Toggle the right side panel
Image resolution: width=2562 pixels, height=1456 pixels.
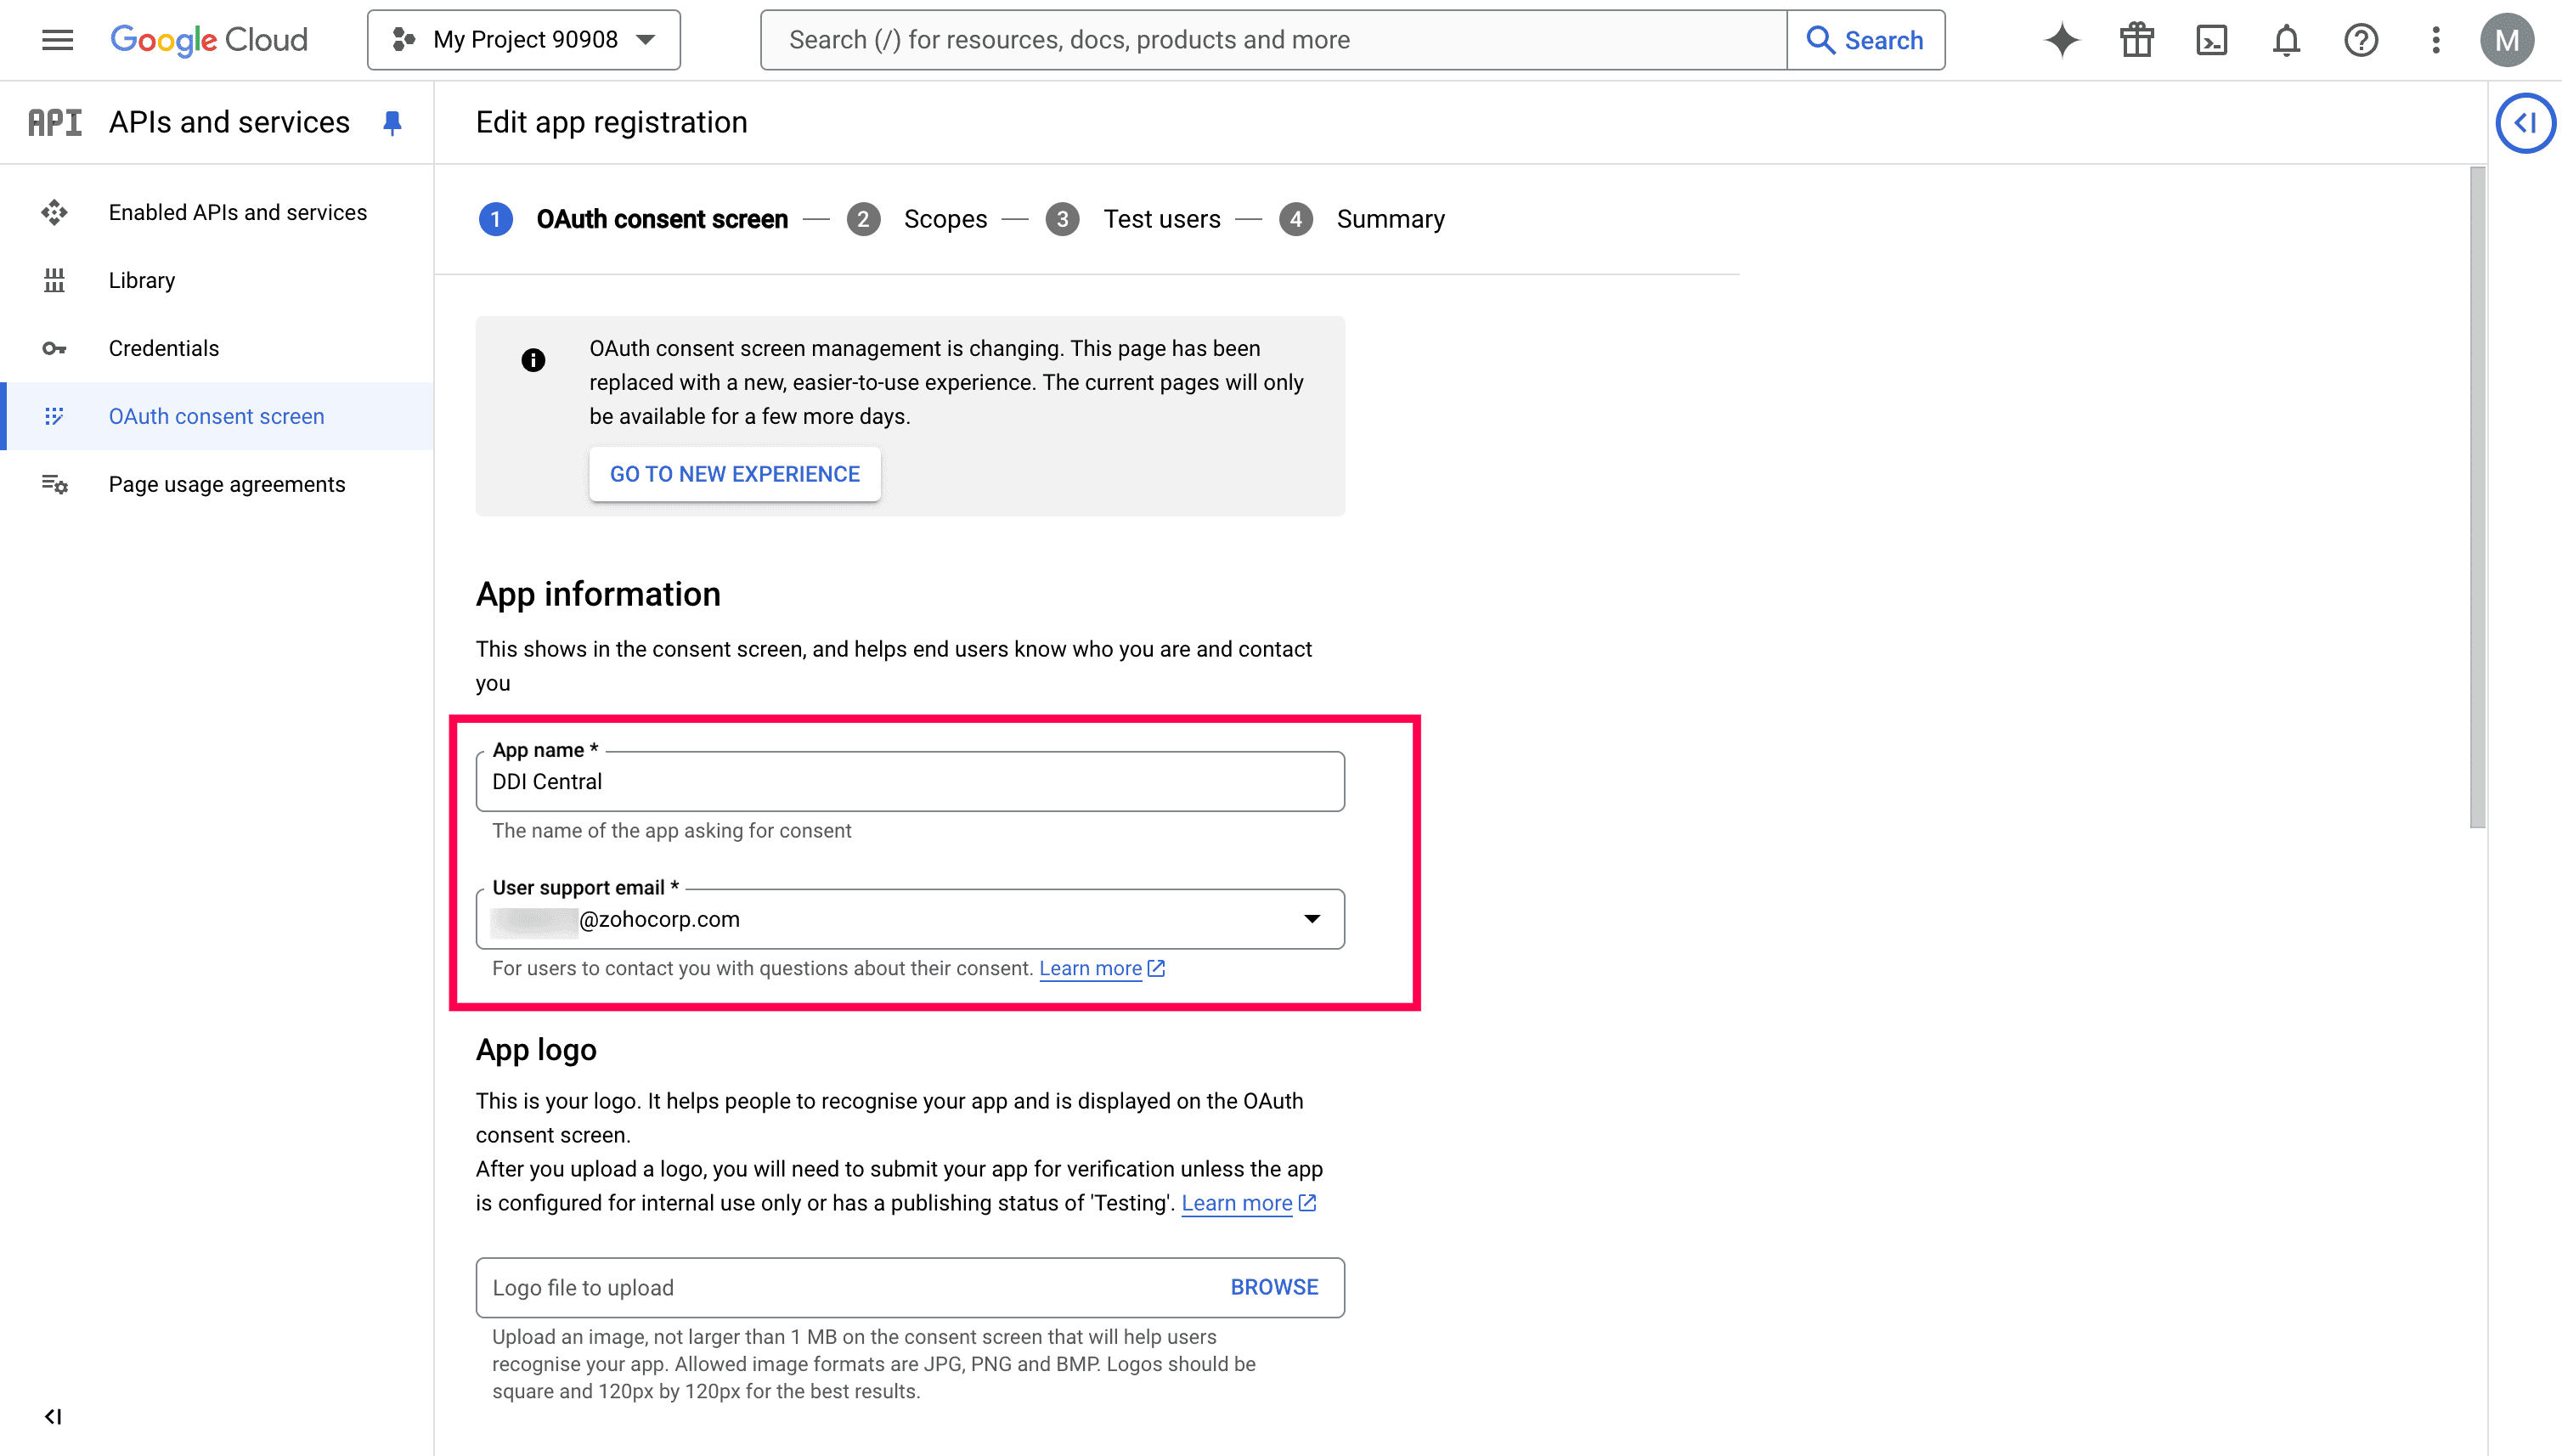click(x=2525, y=122)
